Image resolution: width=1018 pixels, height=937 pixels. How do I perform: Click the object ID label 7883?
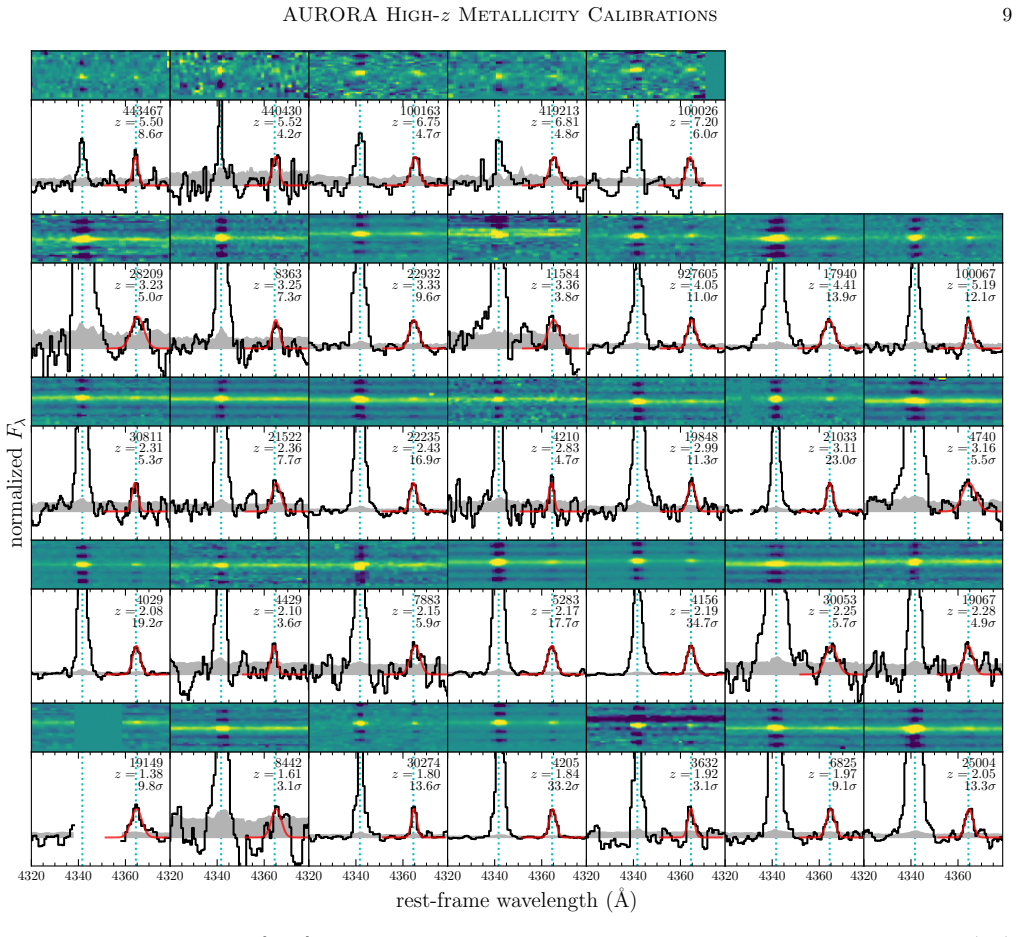pyautogui.click(x=427, y=600)
